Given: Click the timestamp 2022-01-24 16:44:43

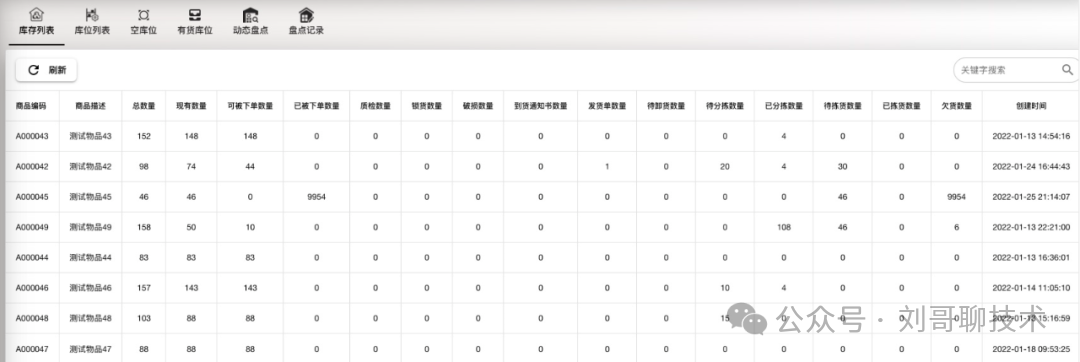Looking at the screenshot, I should pyautogui.click(x=1031, y=167).
